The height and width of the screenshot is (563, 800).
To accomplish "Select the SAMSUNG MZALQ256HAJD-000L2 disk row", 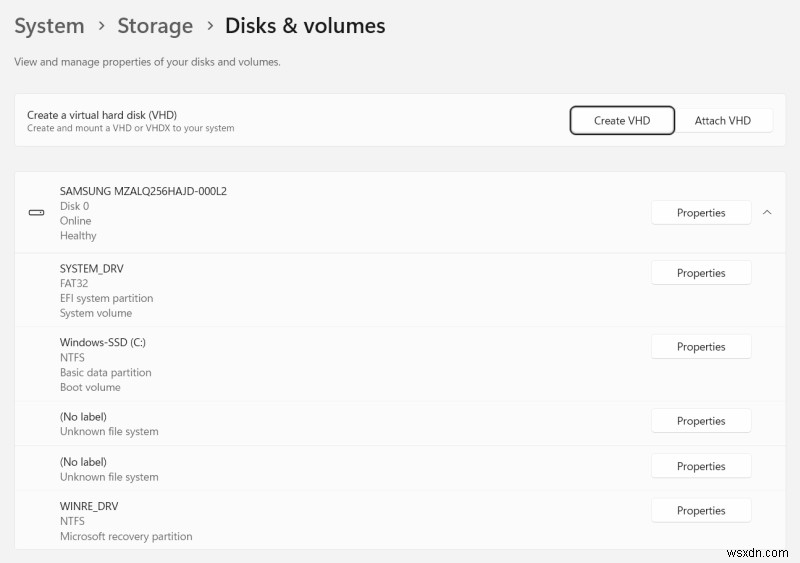I will [400, 212].
